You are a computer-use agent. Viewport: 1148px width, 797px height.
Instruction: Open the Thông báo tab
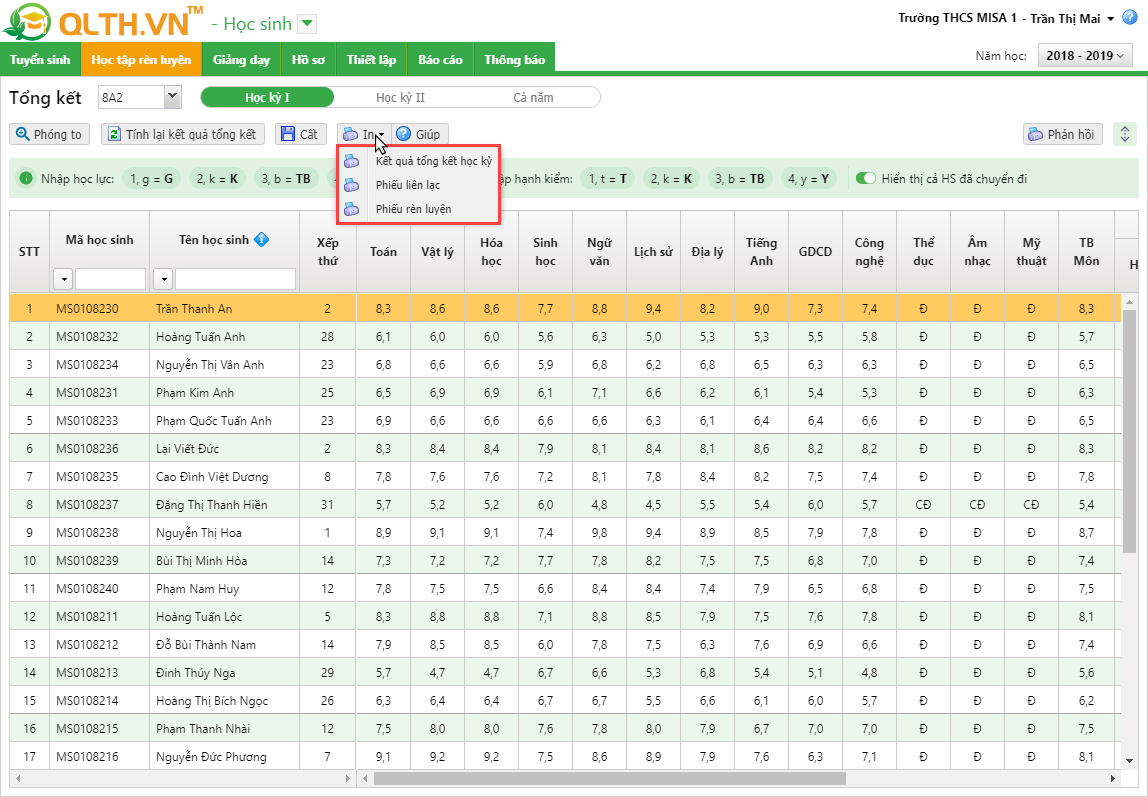[515, 59]
